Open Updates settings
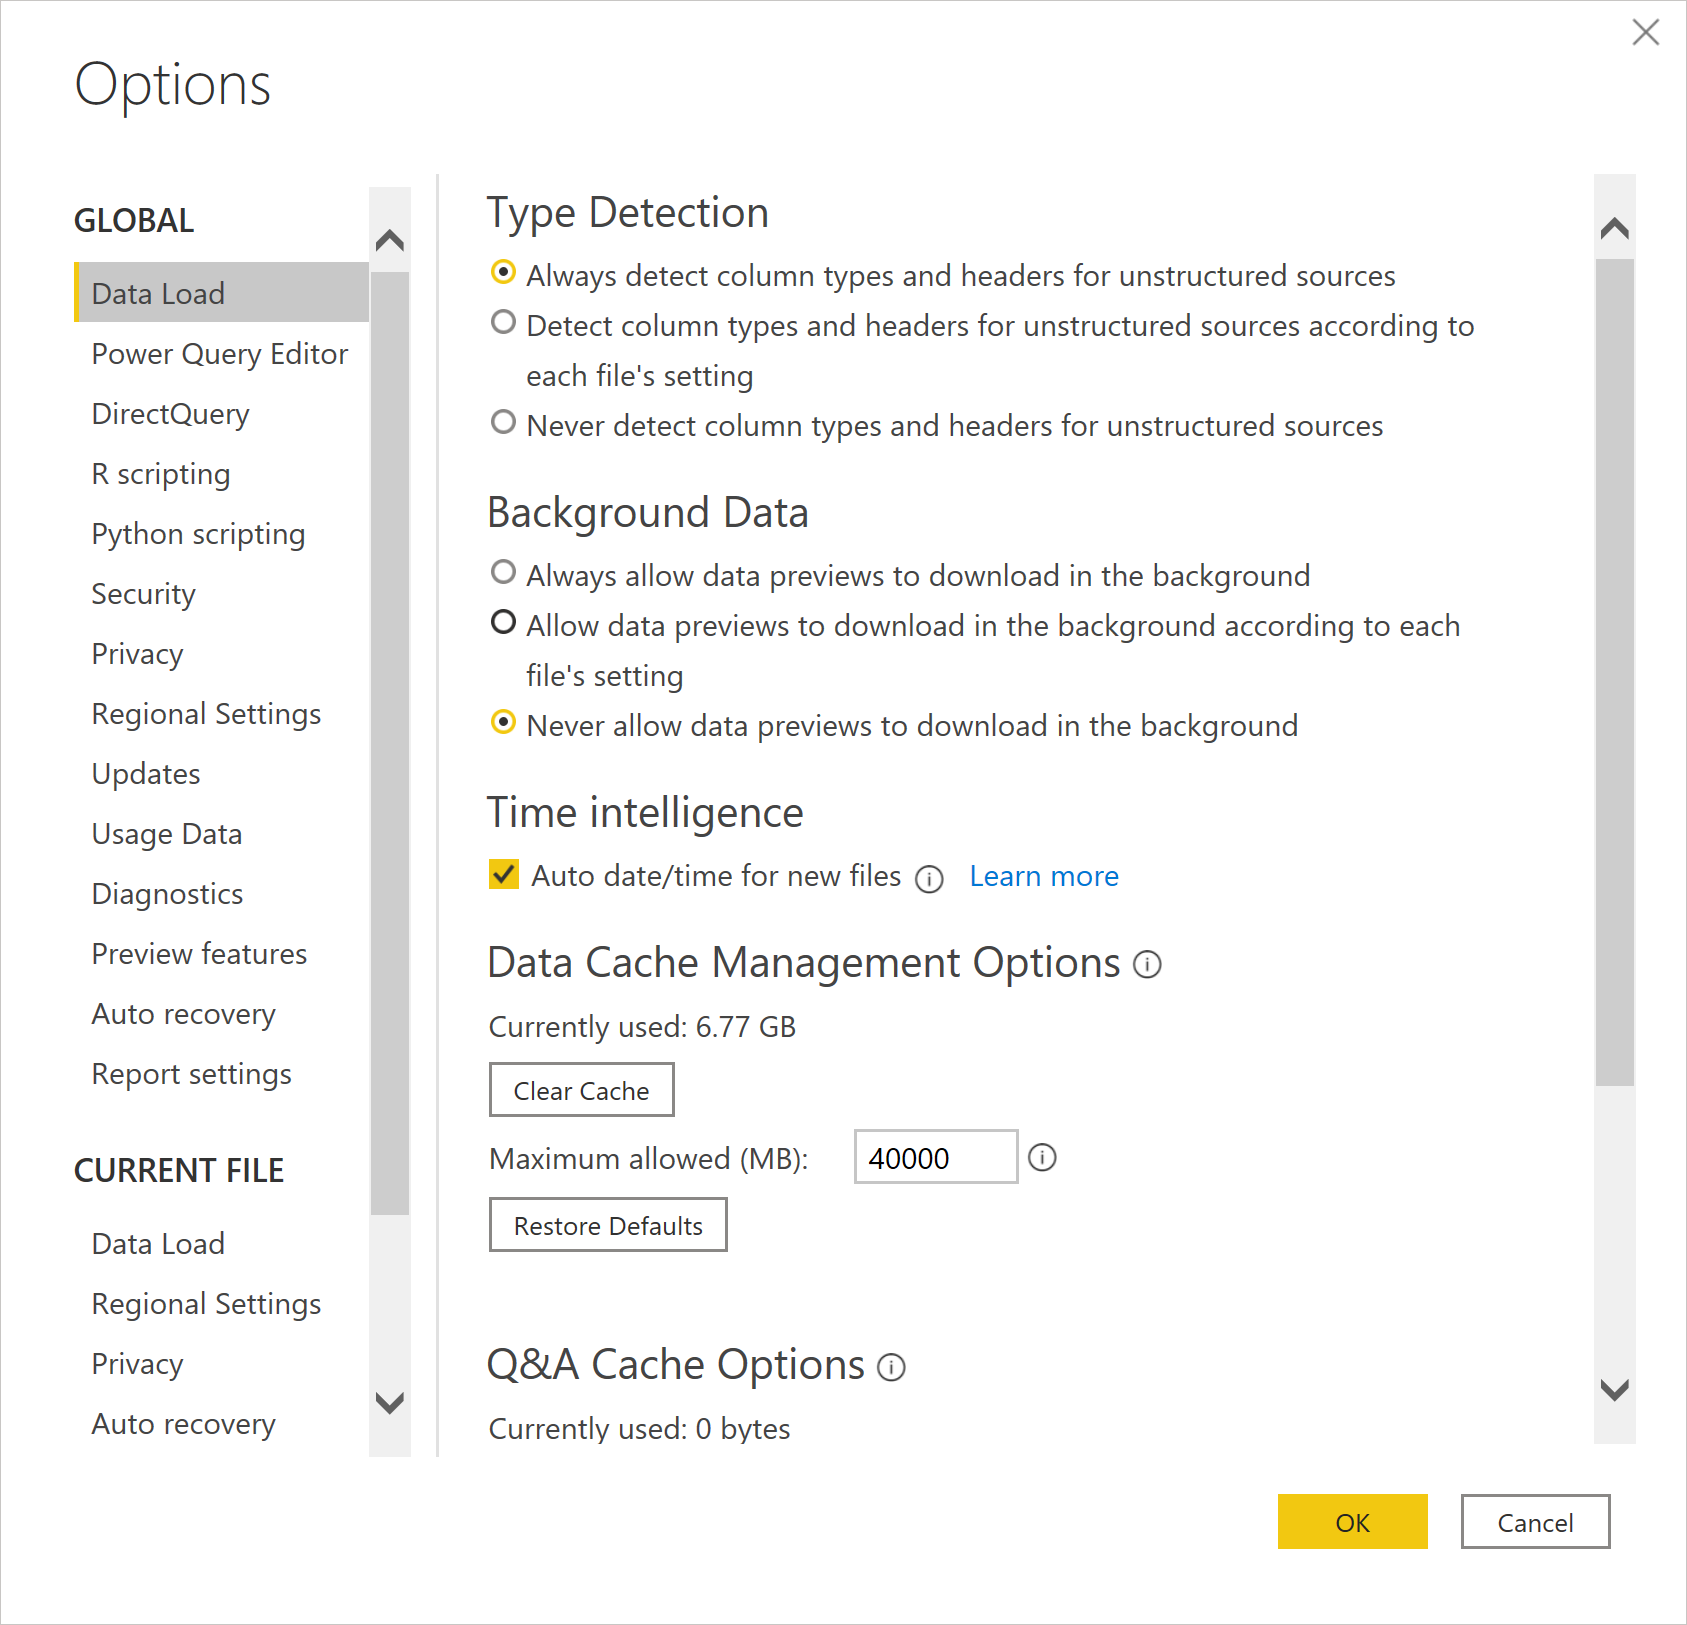The width and height of the screenshot is (1687, 1625). (x=146, y=774)
